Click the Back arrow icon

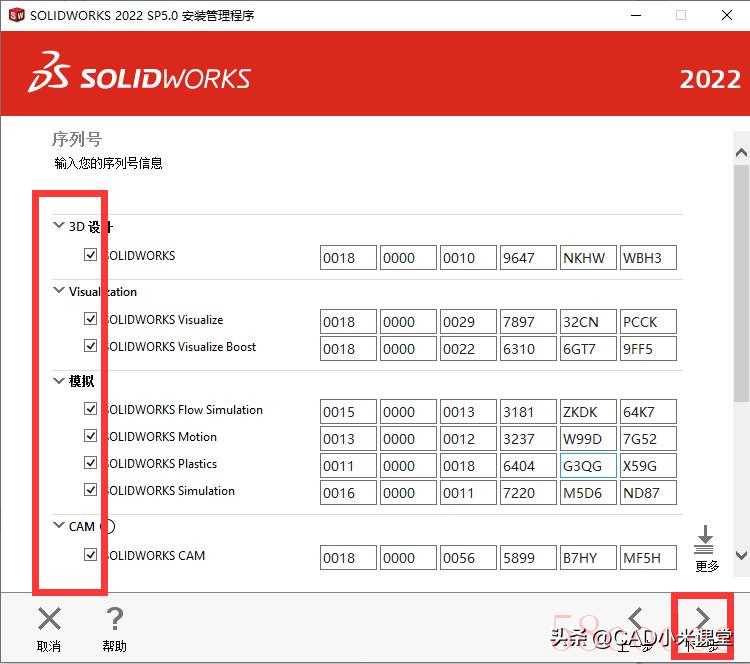click(636, 619)
